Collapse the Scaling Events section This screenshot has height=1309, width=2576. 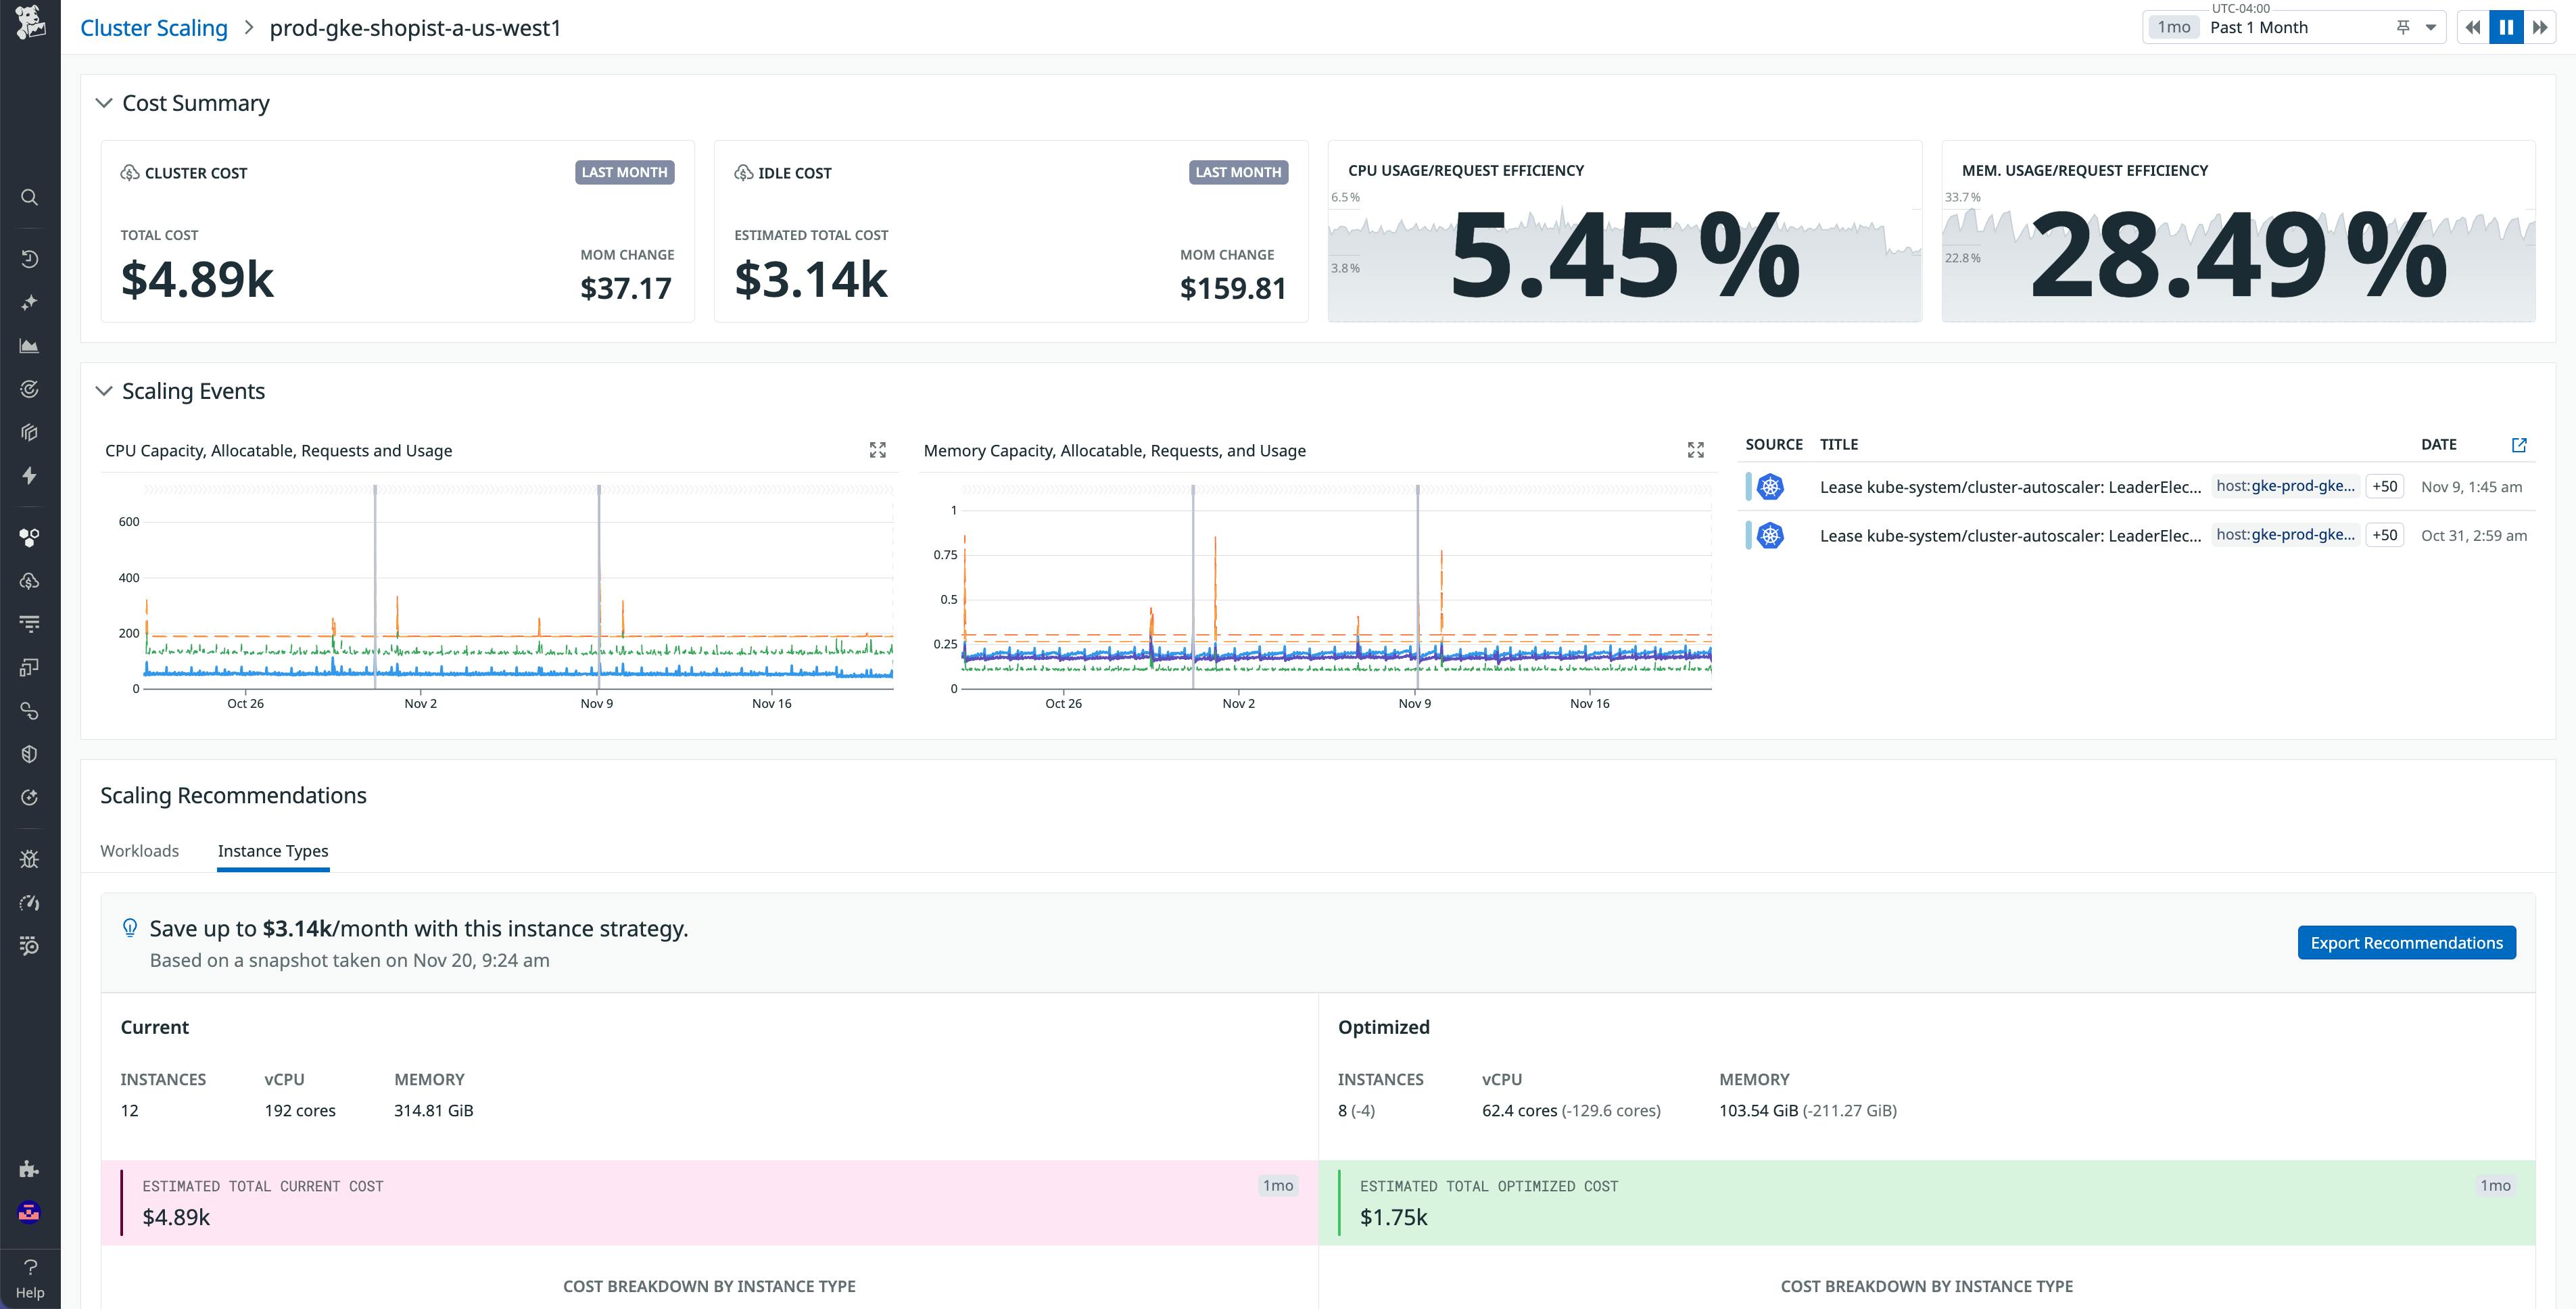point(104,391)
